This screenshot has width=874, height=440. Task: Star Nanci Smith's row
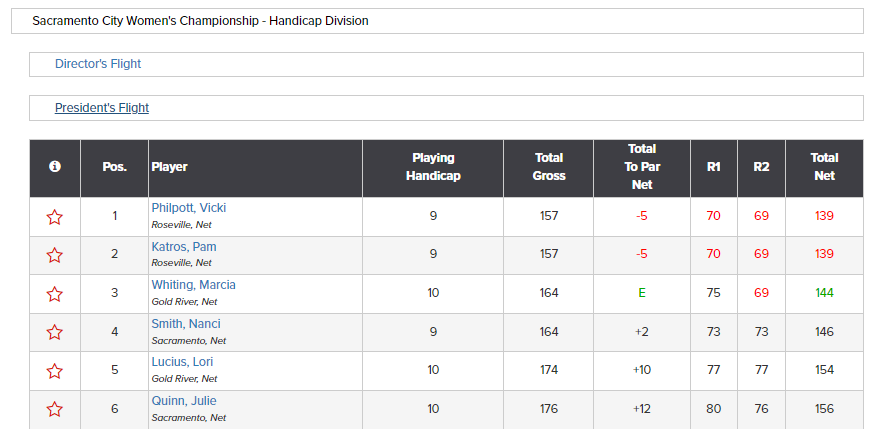(x=55, y=332)
